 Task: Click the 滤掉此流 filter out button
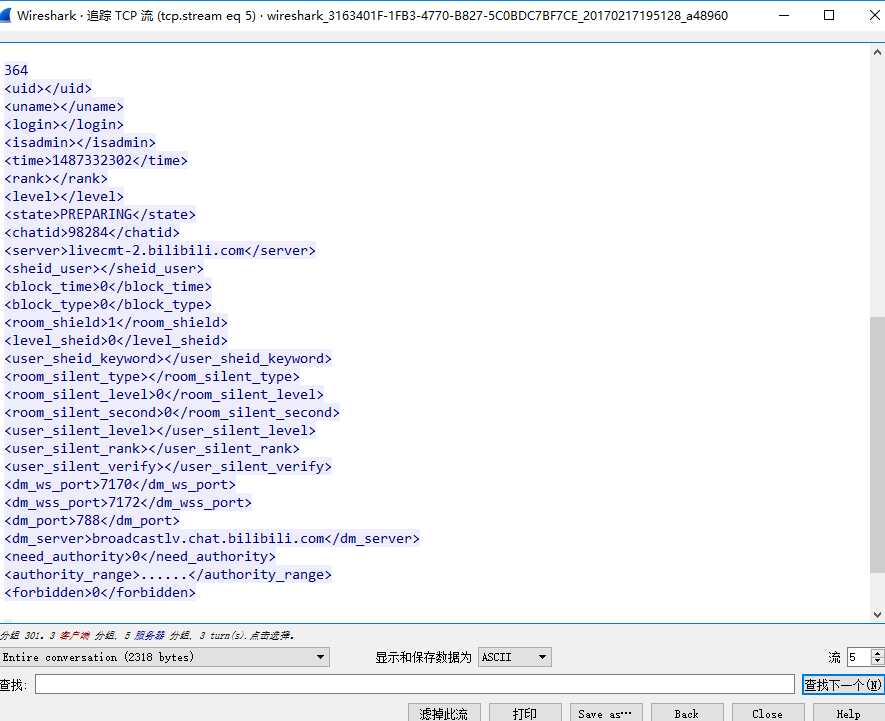(444, 713)
